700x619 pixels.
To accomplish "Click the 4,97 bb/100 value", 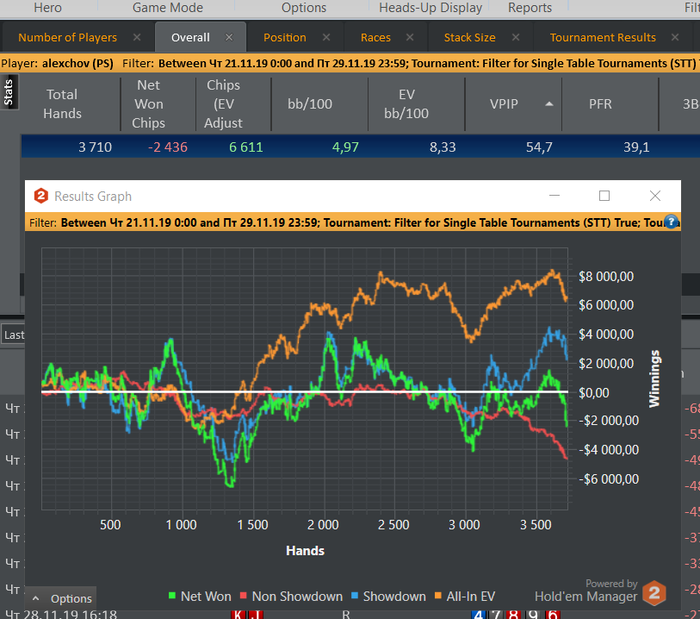I will [x=345, y=147].
